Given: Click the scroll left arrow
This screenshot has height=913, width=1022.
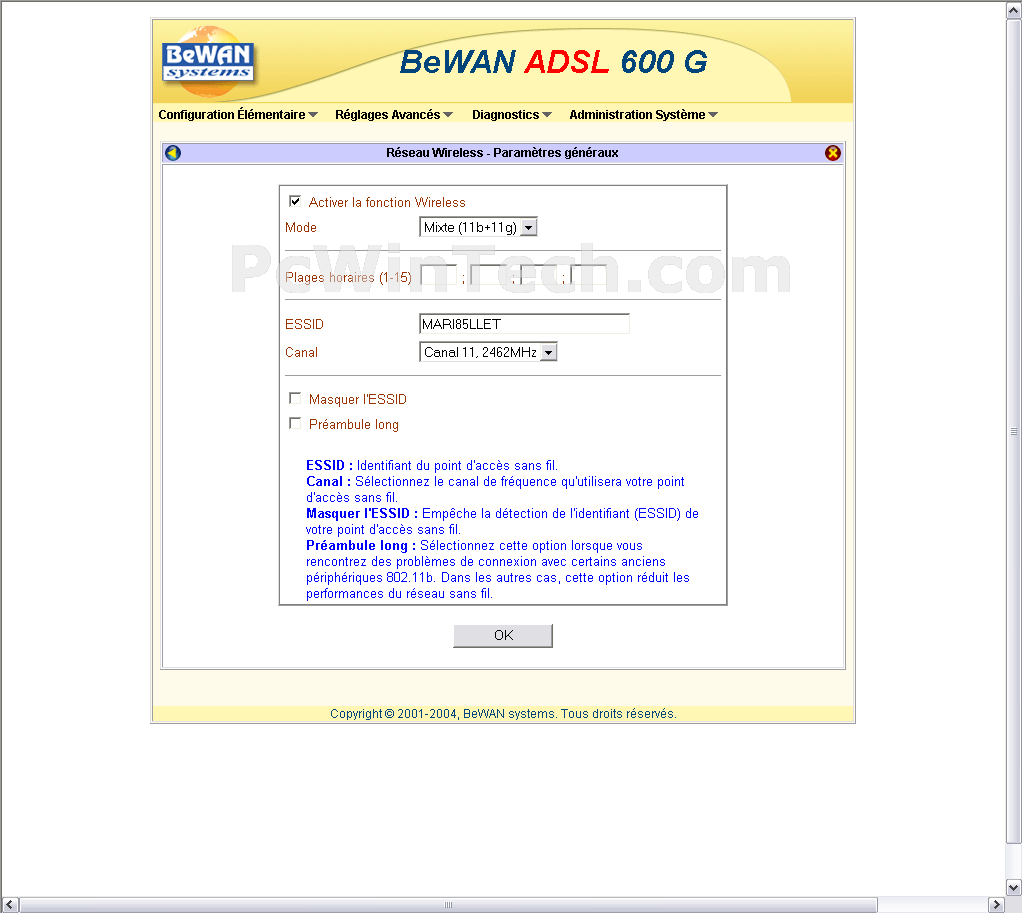Looking at the screenshot, I should pyautogui.click(x=10, y=905).
